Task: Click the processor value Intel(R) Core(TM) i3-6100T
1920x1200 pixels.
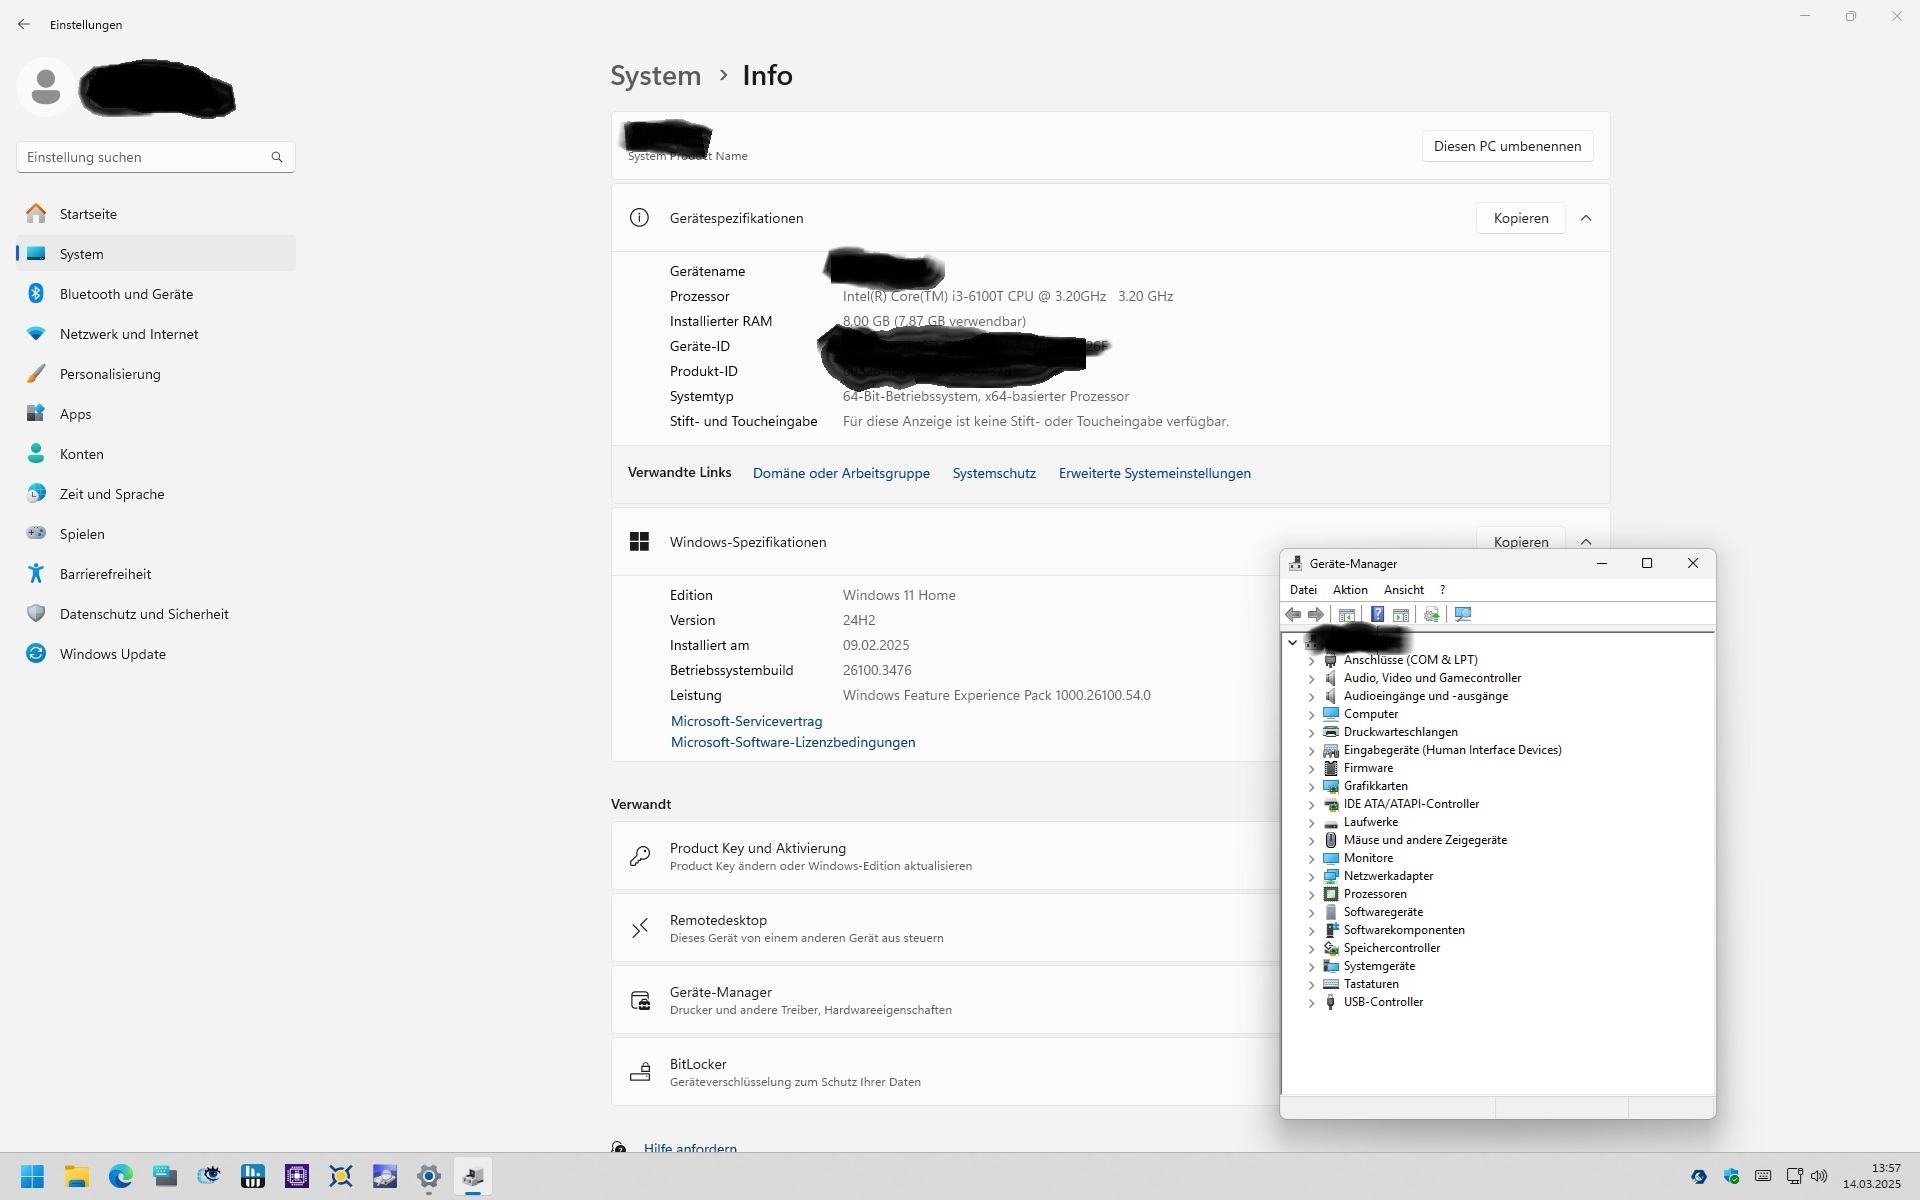Action: coord(1007,296)
